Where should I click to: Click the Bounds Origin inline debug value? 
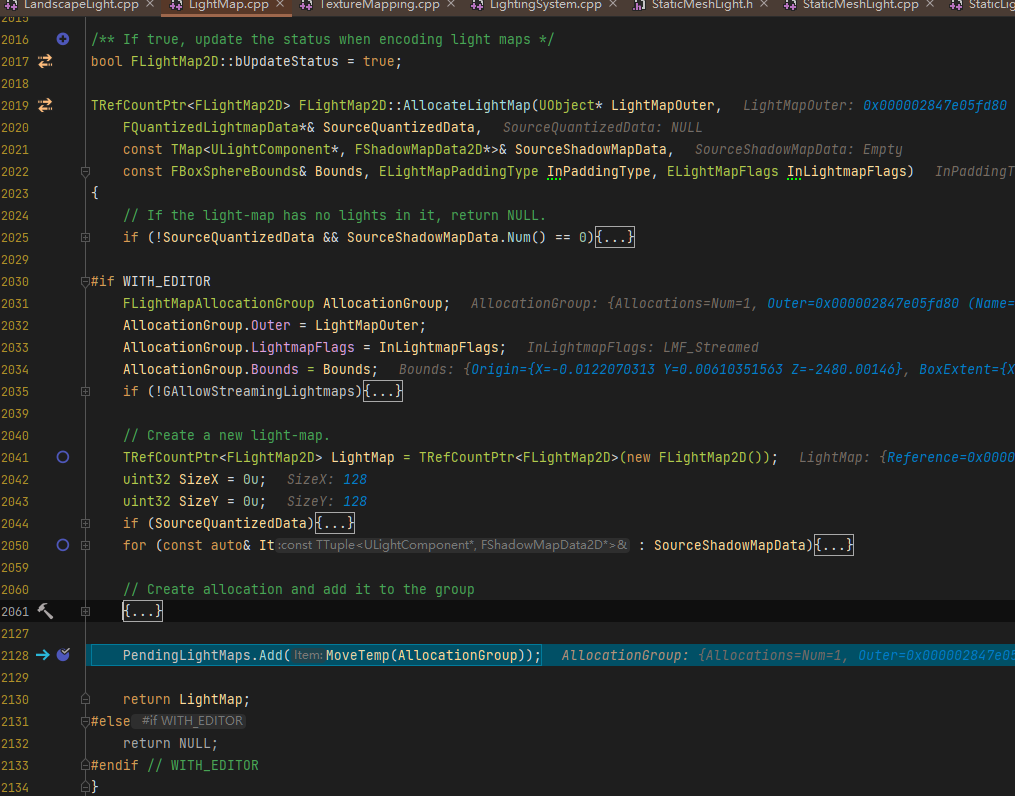tap(686, 369)
